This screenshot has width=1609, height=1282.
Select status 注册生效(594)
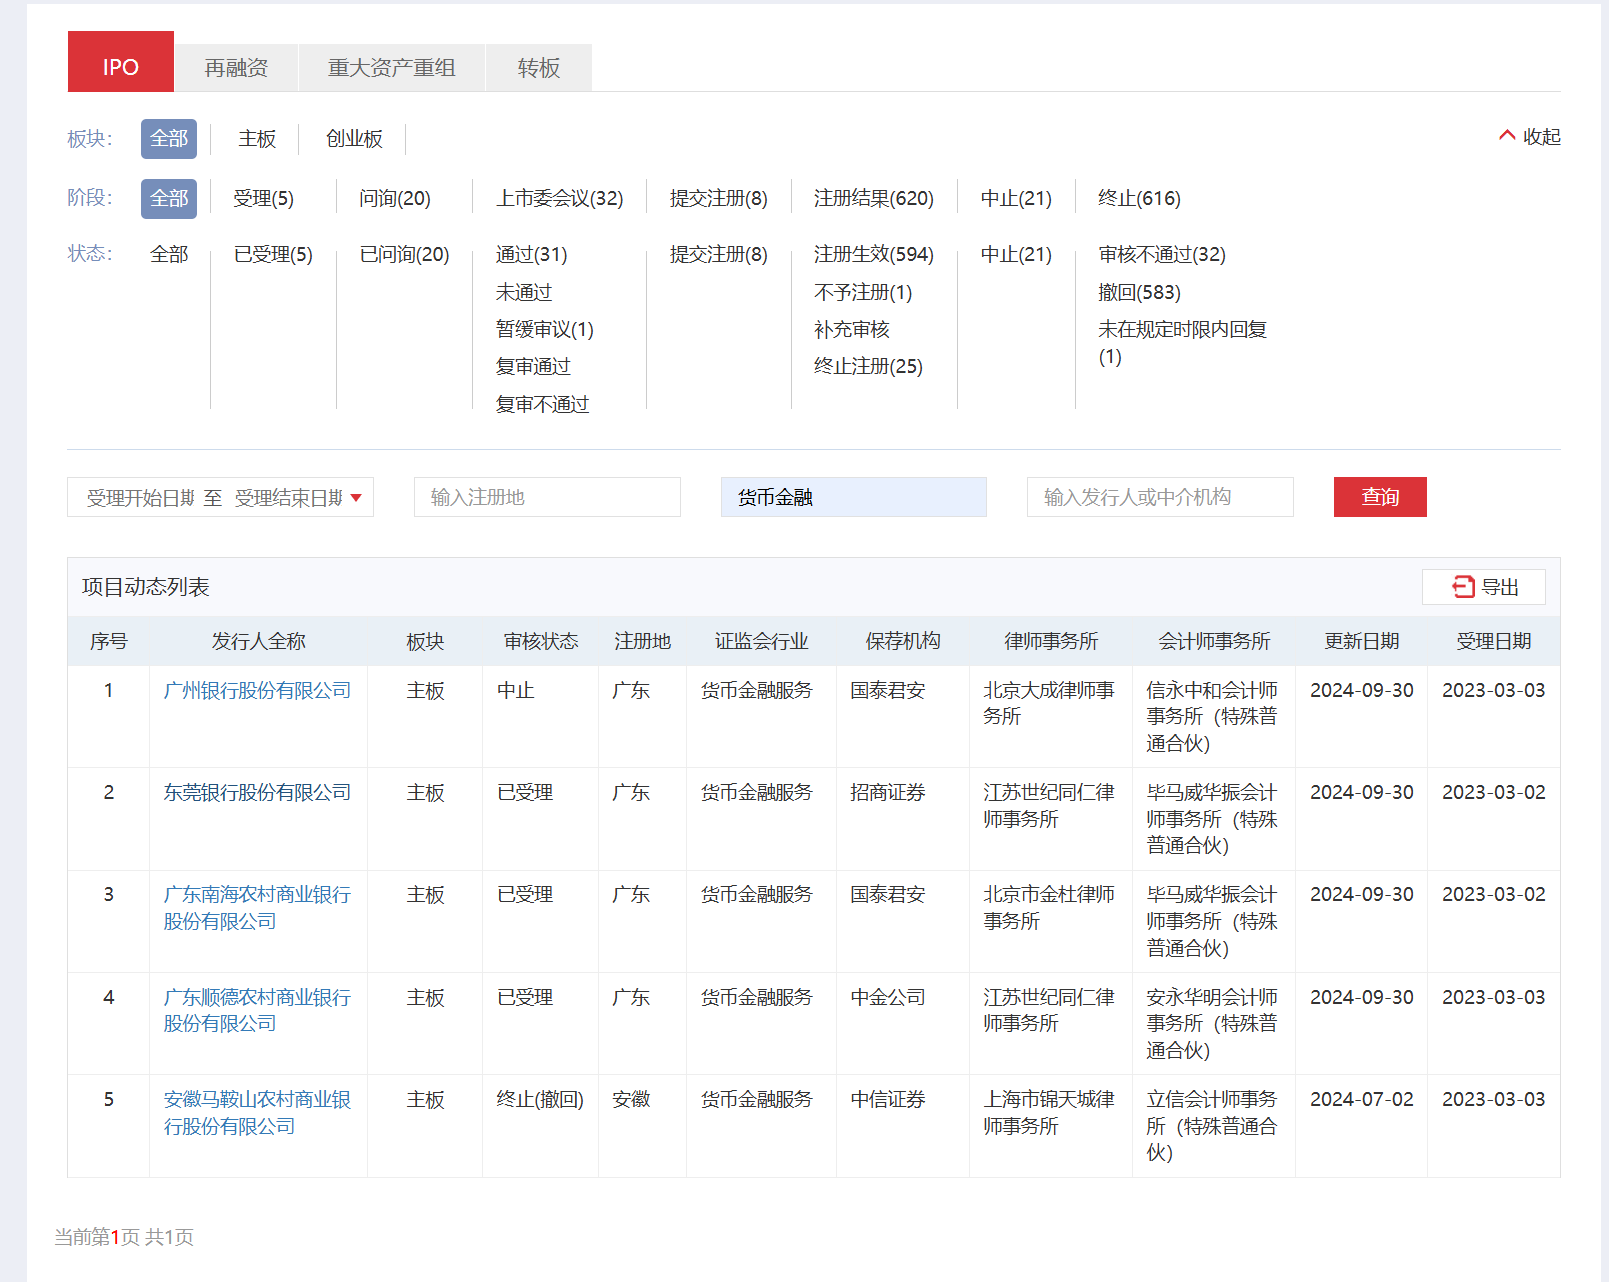(x=873, y=255)
